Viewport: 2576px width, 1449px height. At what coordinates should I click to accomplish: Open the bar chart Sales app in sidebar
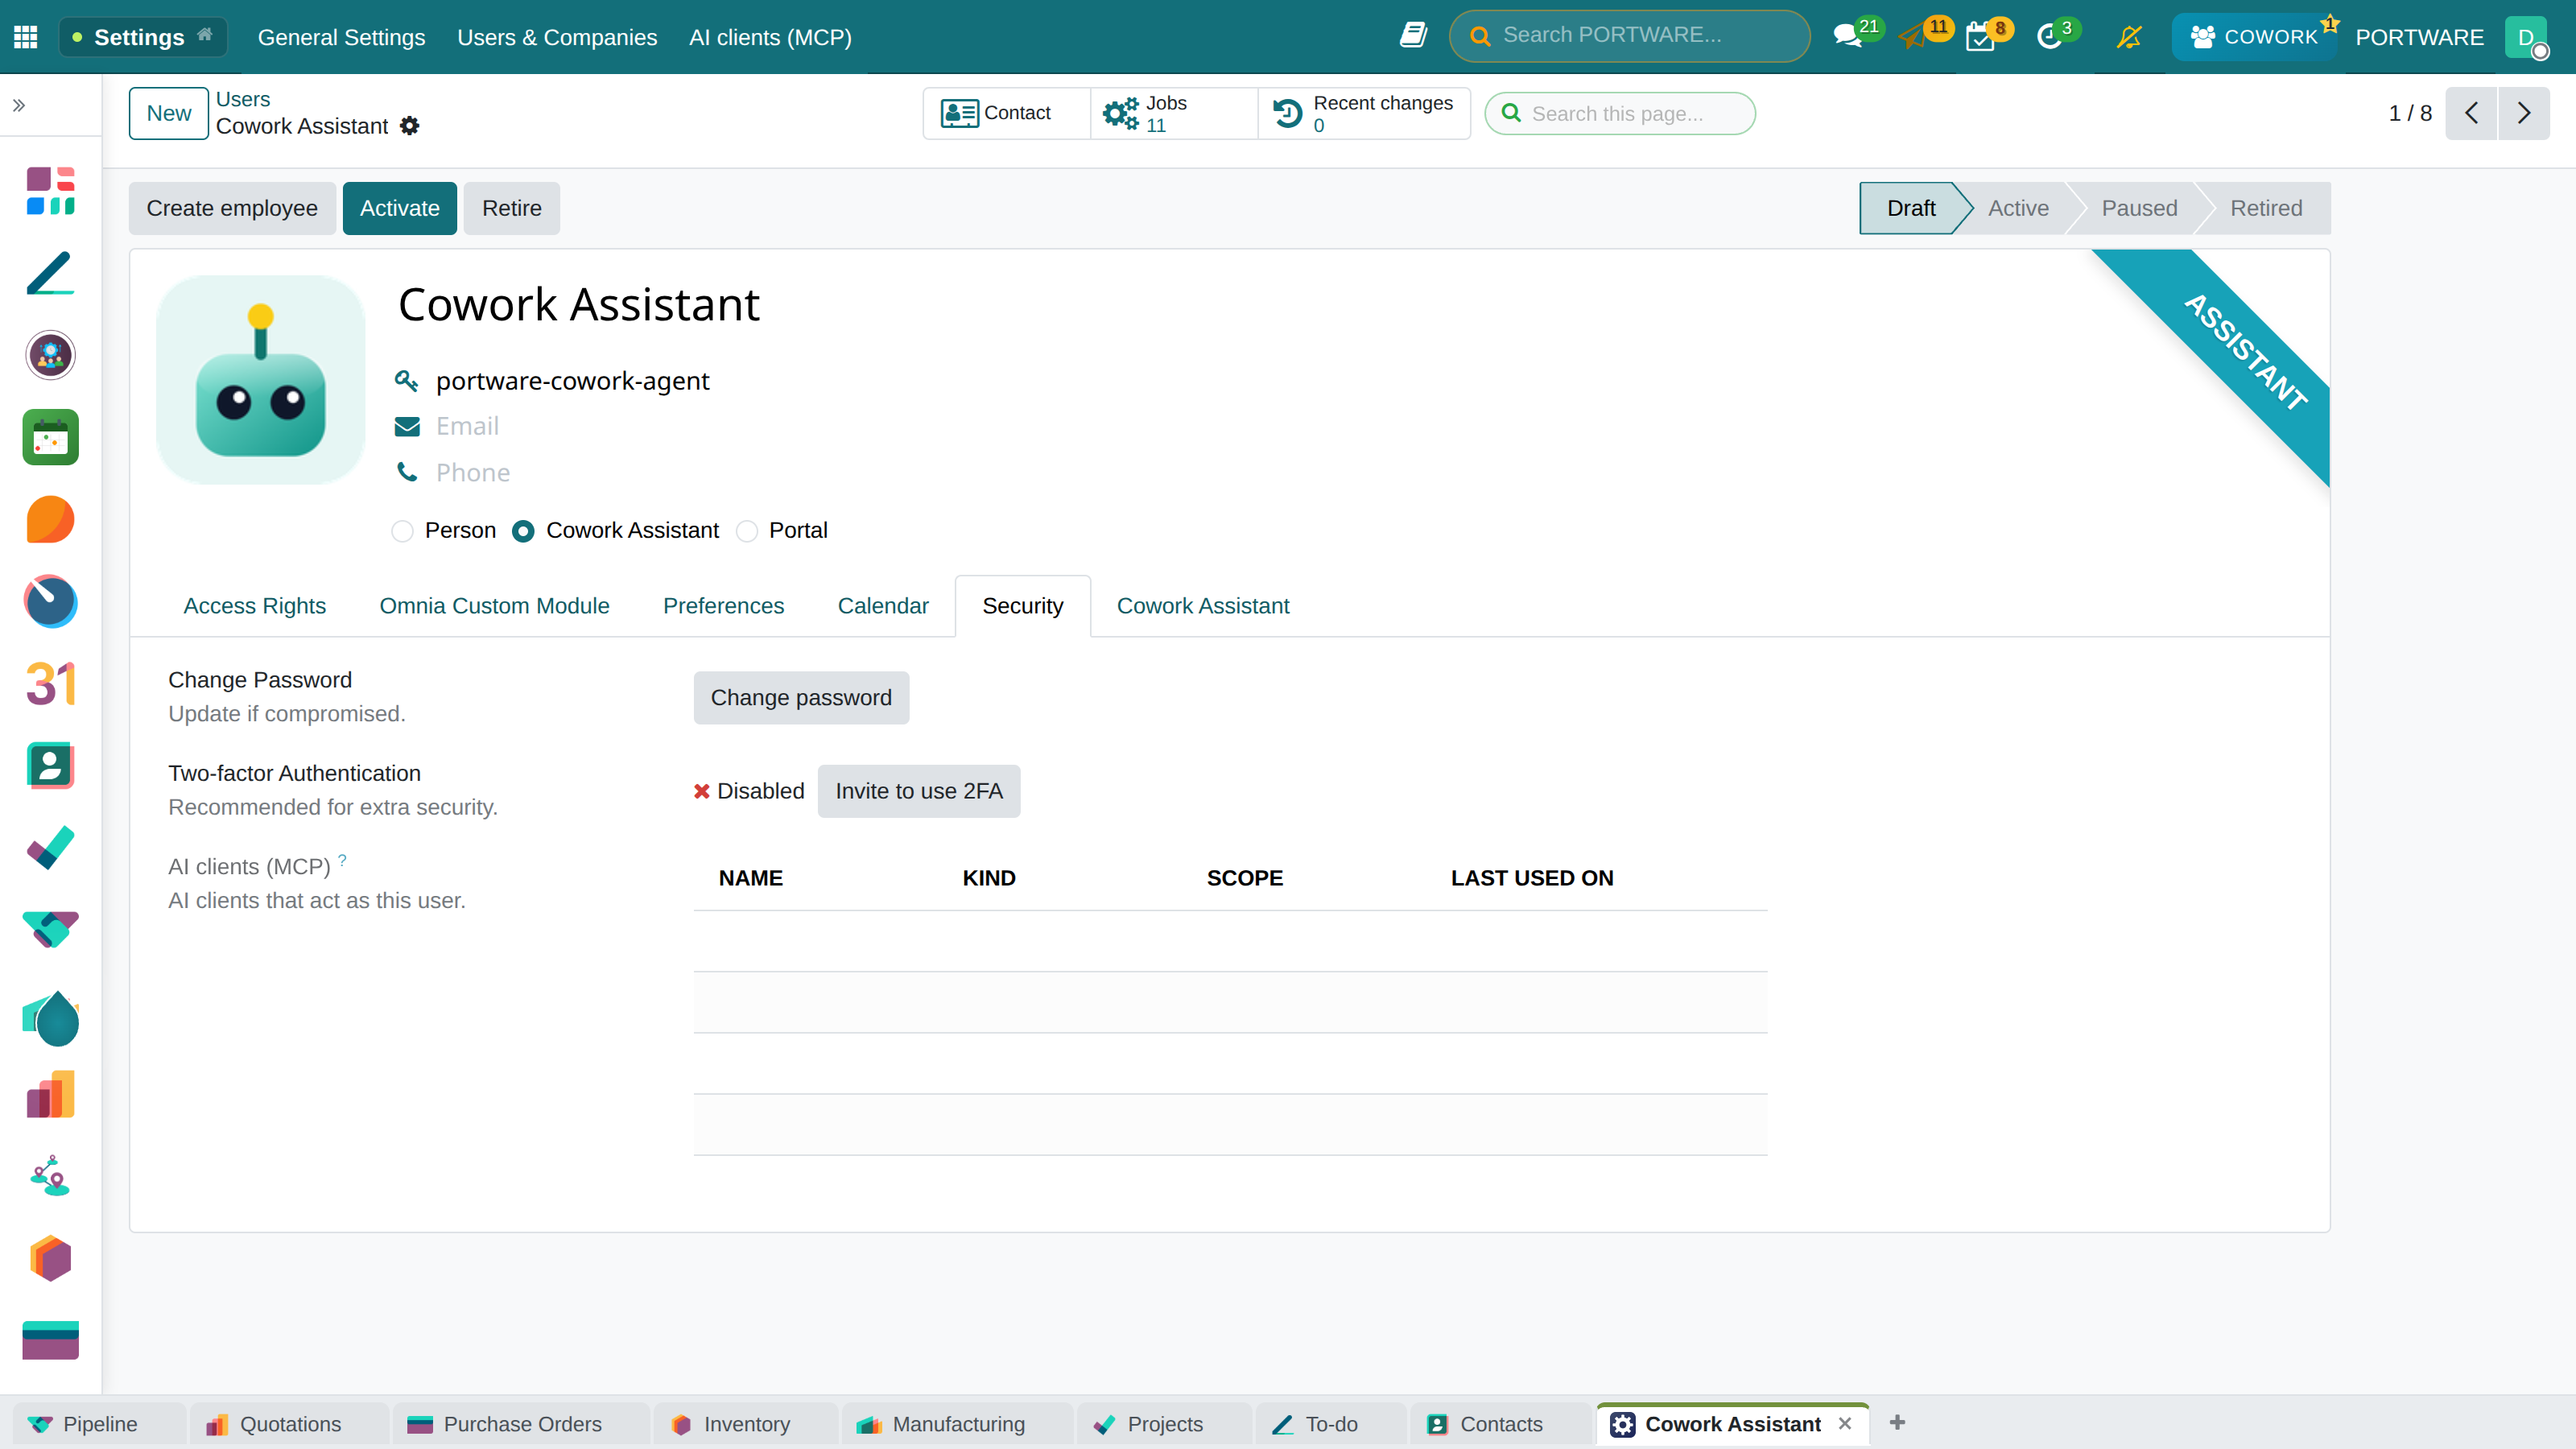[51, 1094]
